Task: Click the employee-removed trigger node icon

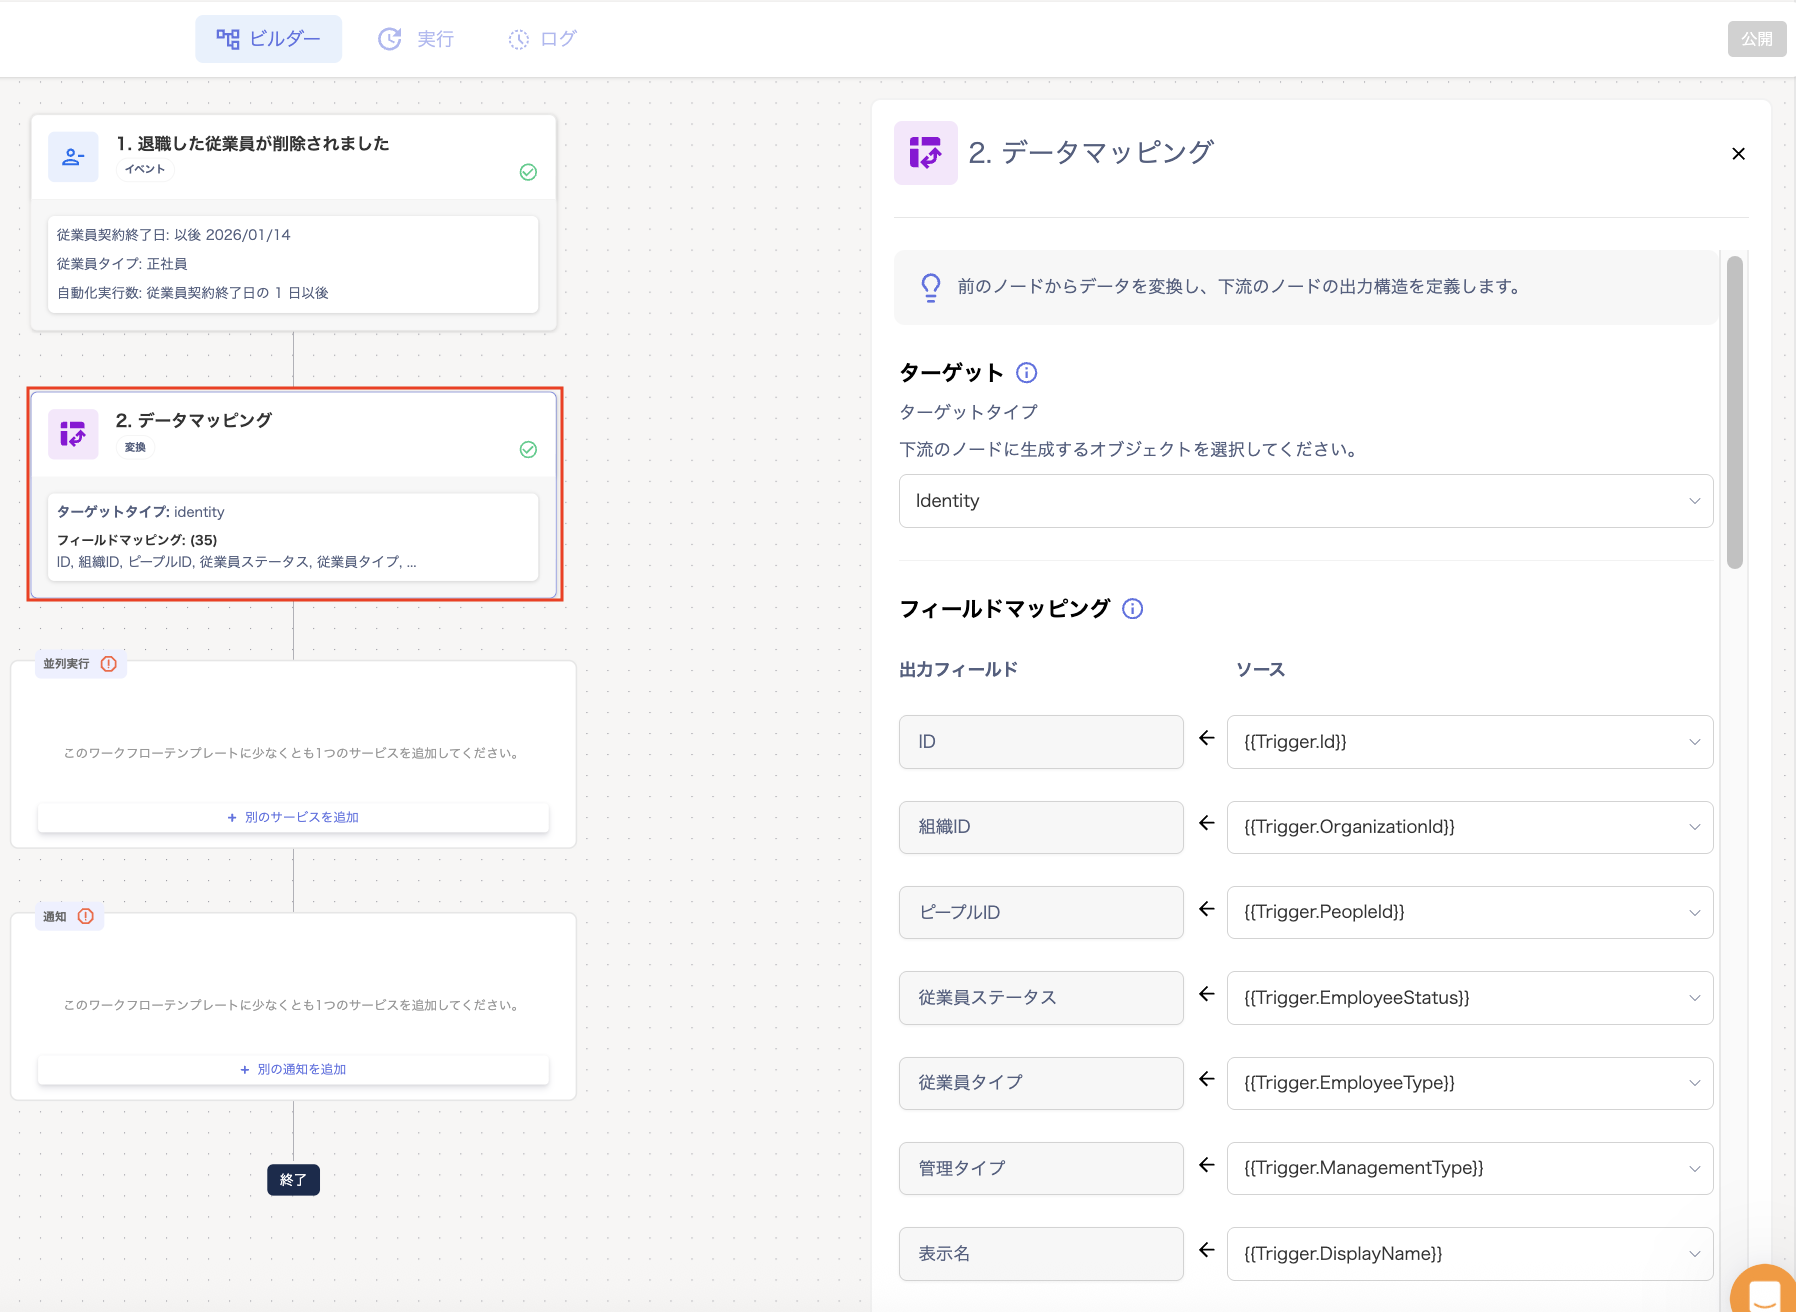Action: click(73, 157)
